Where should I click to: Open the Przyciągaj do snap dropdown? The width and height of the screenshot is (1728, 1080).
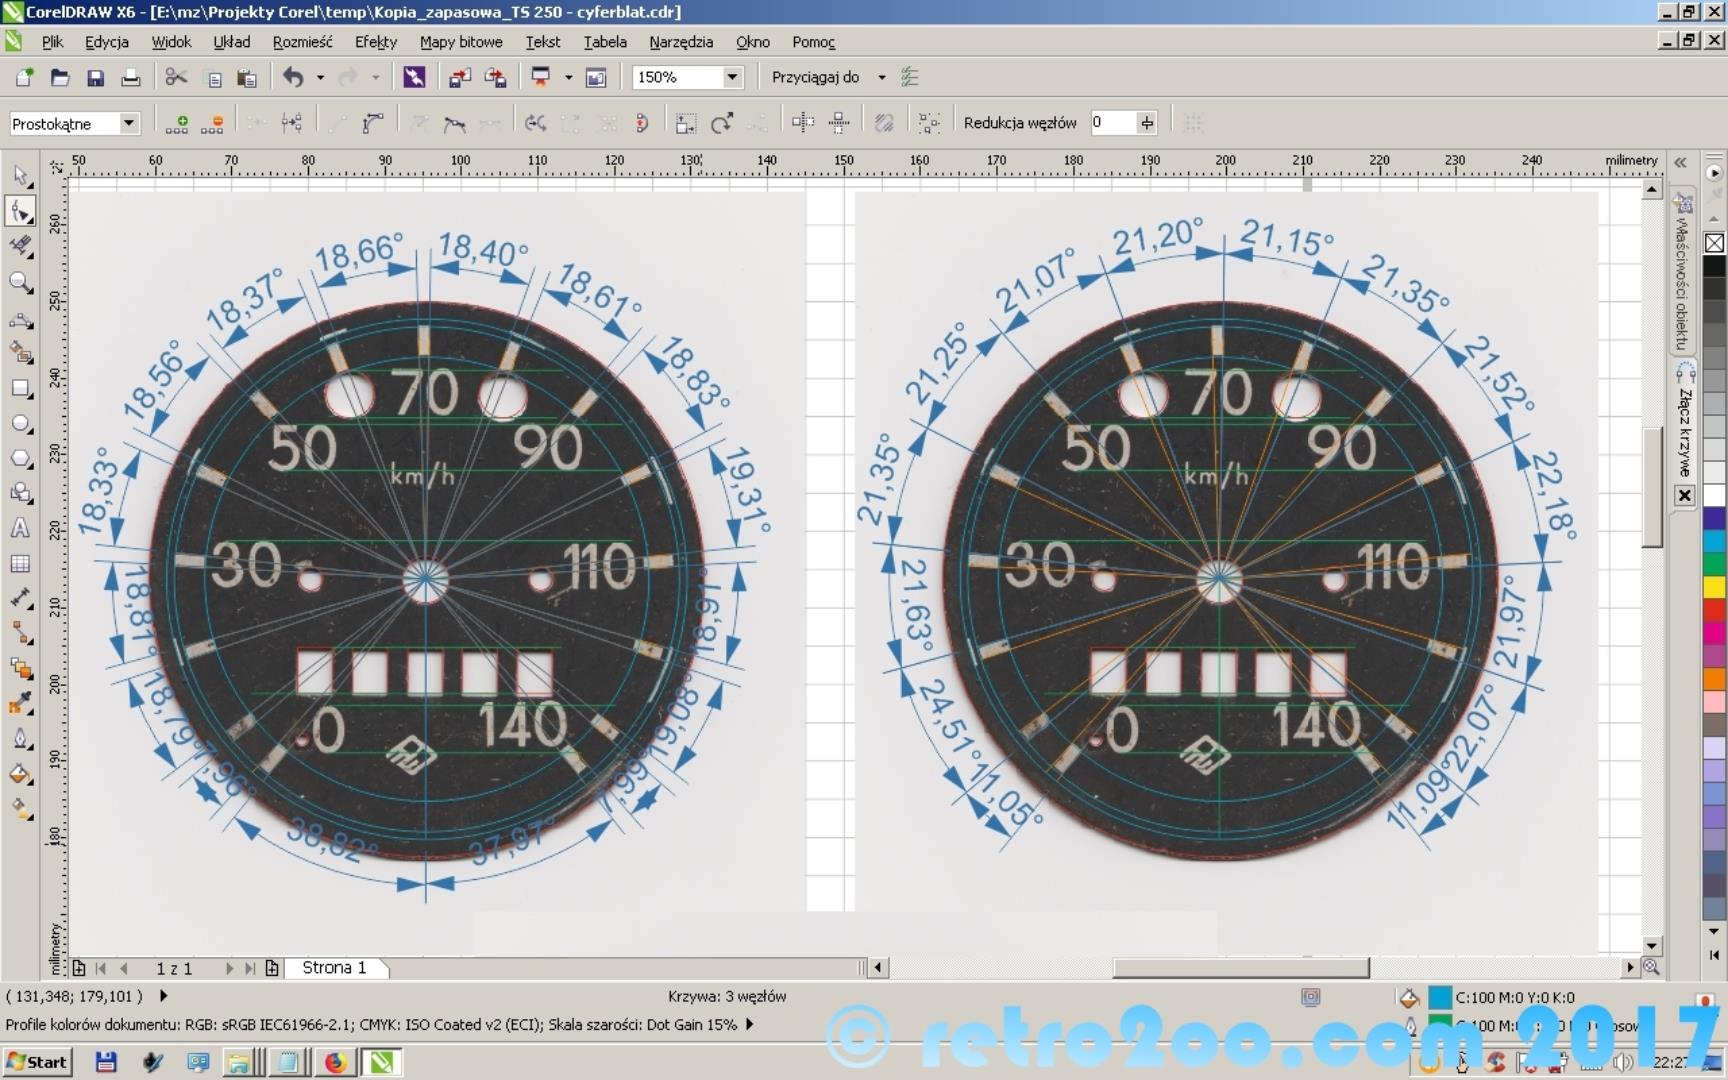(881, 77)
